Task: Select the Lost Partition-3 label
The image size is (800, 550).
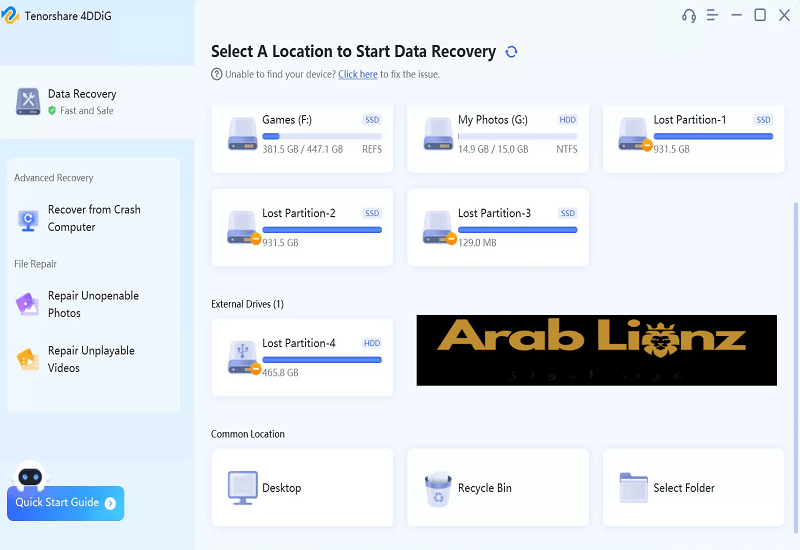Action: 494,213
